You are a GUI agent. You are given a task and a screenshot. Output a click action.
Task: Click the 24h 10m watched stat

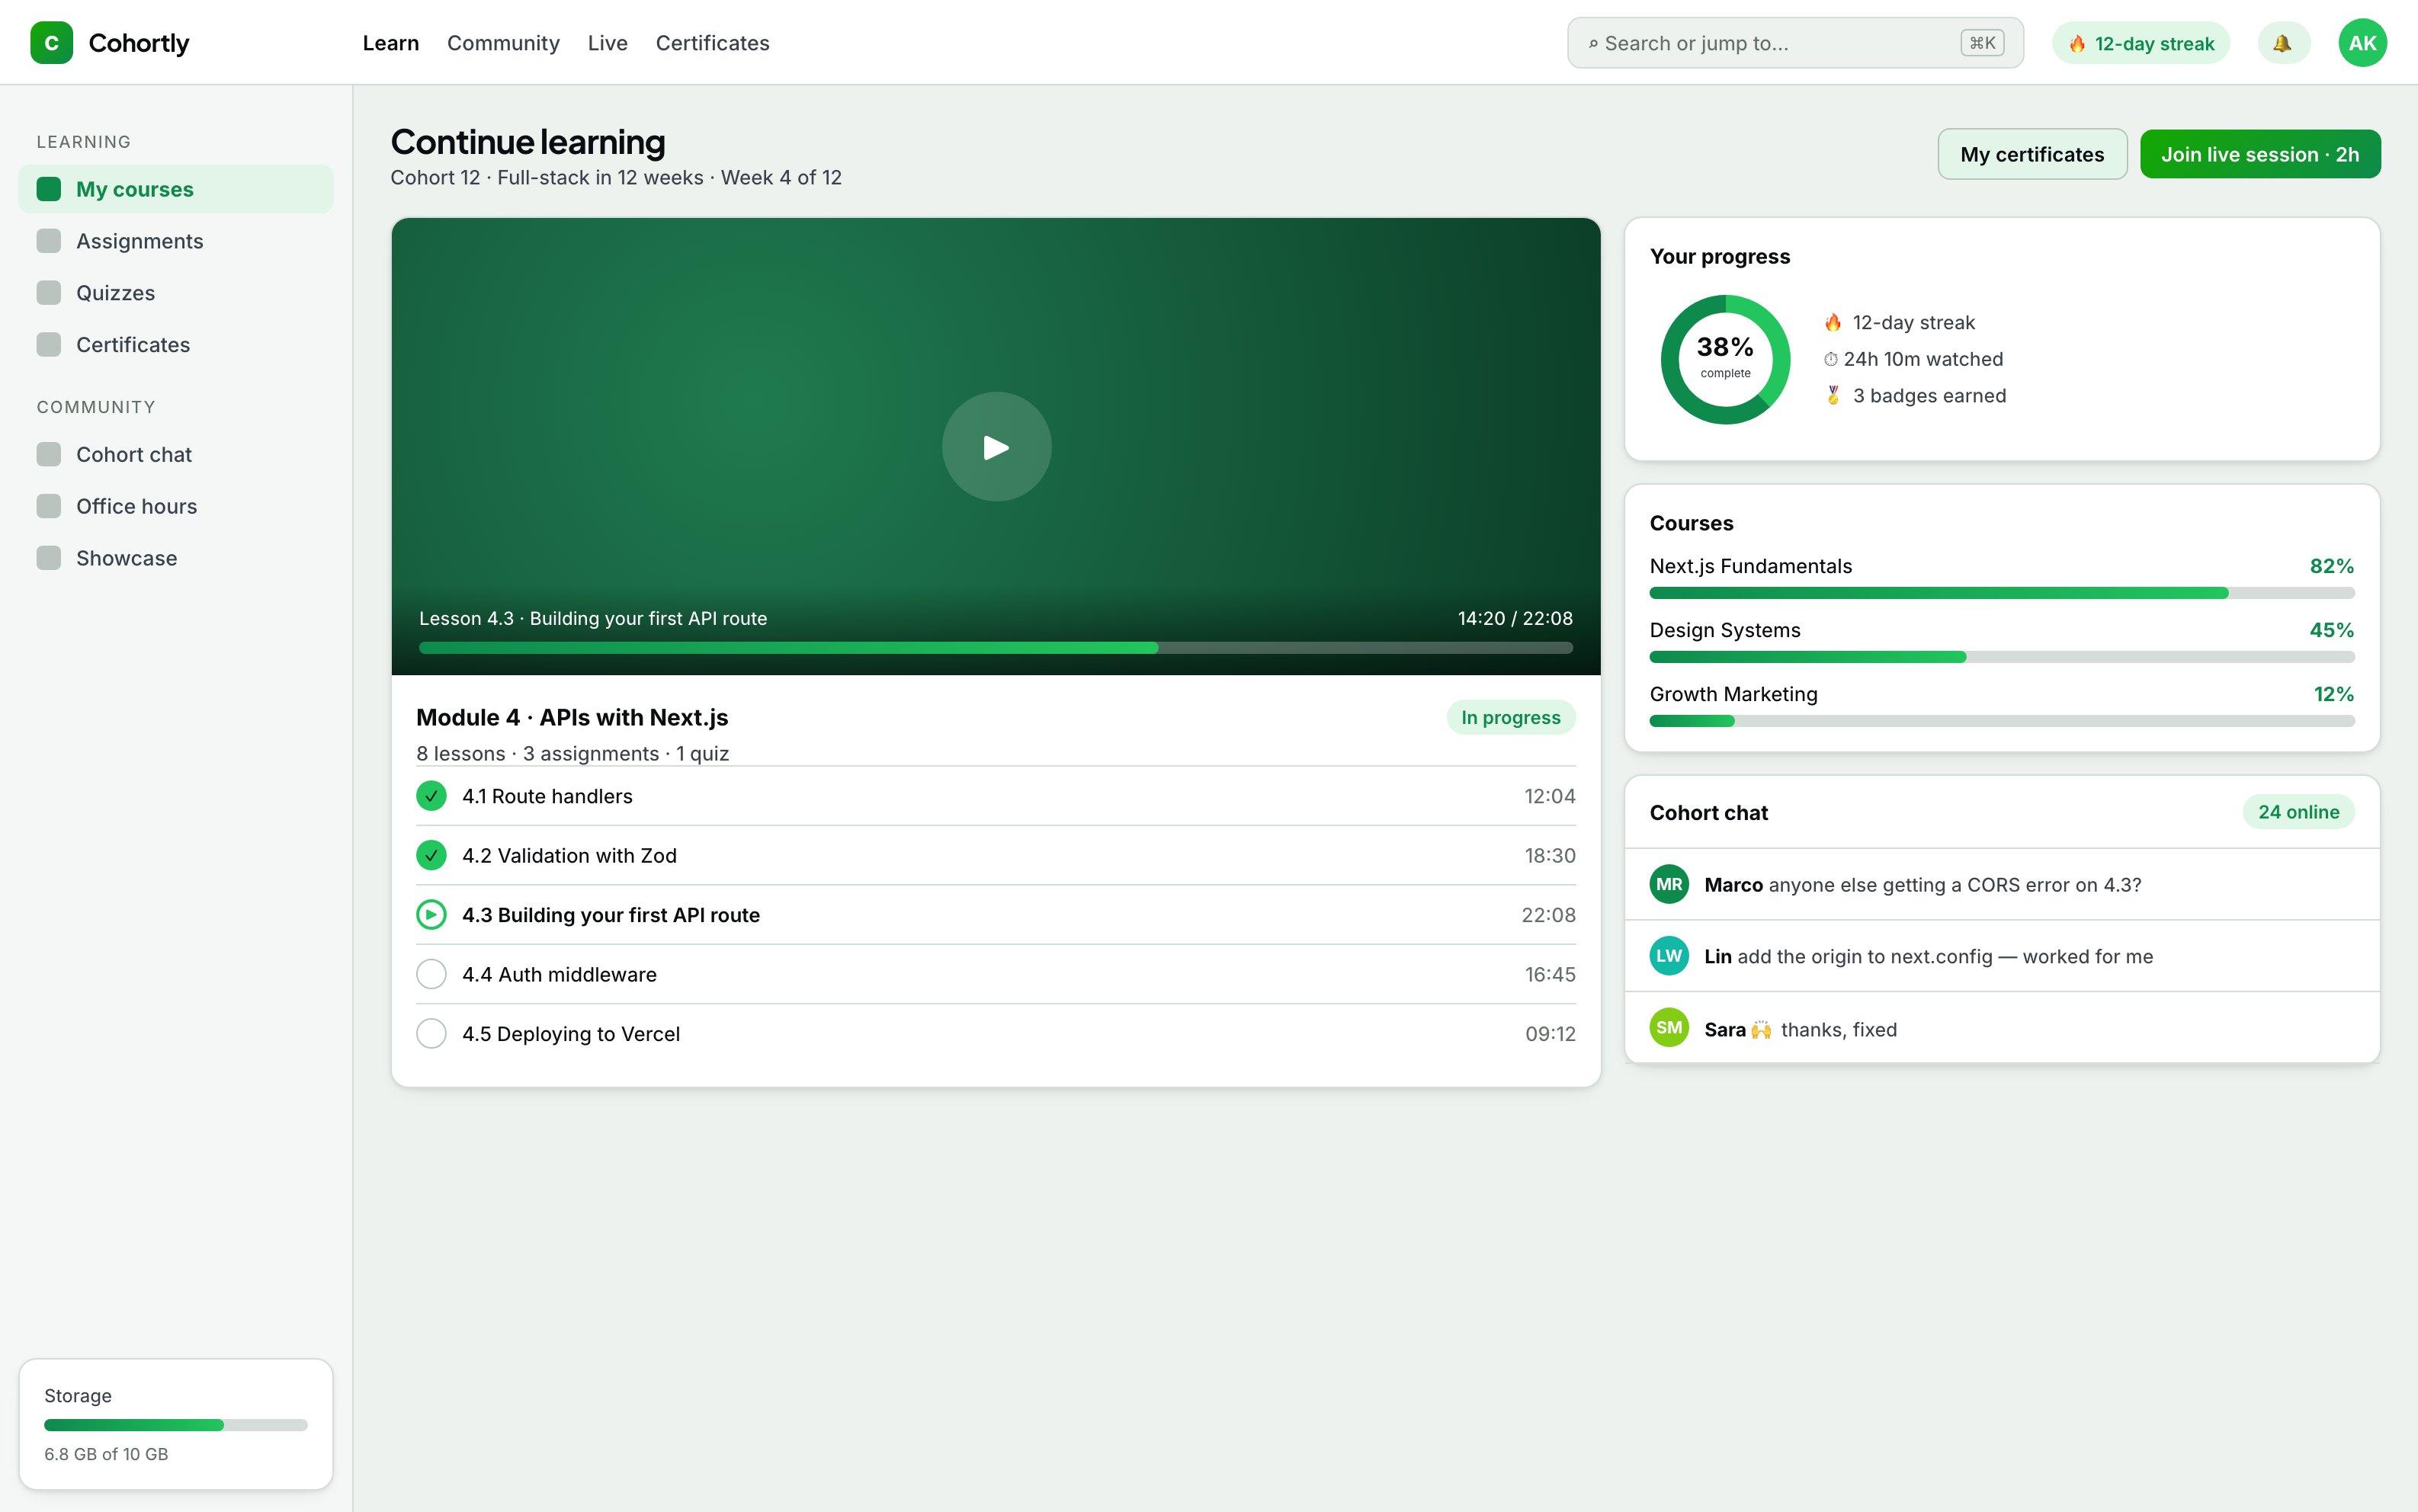[1914, 359]
